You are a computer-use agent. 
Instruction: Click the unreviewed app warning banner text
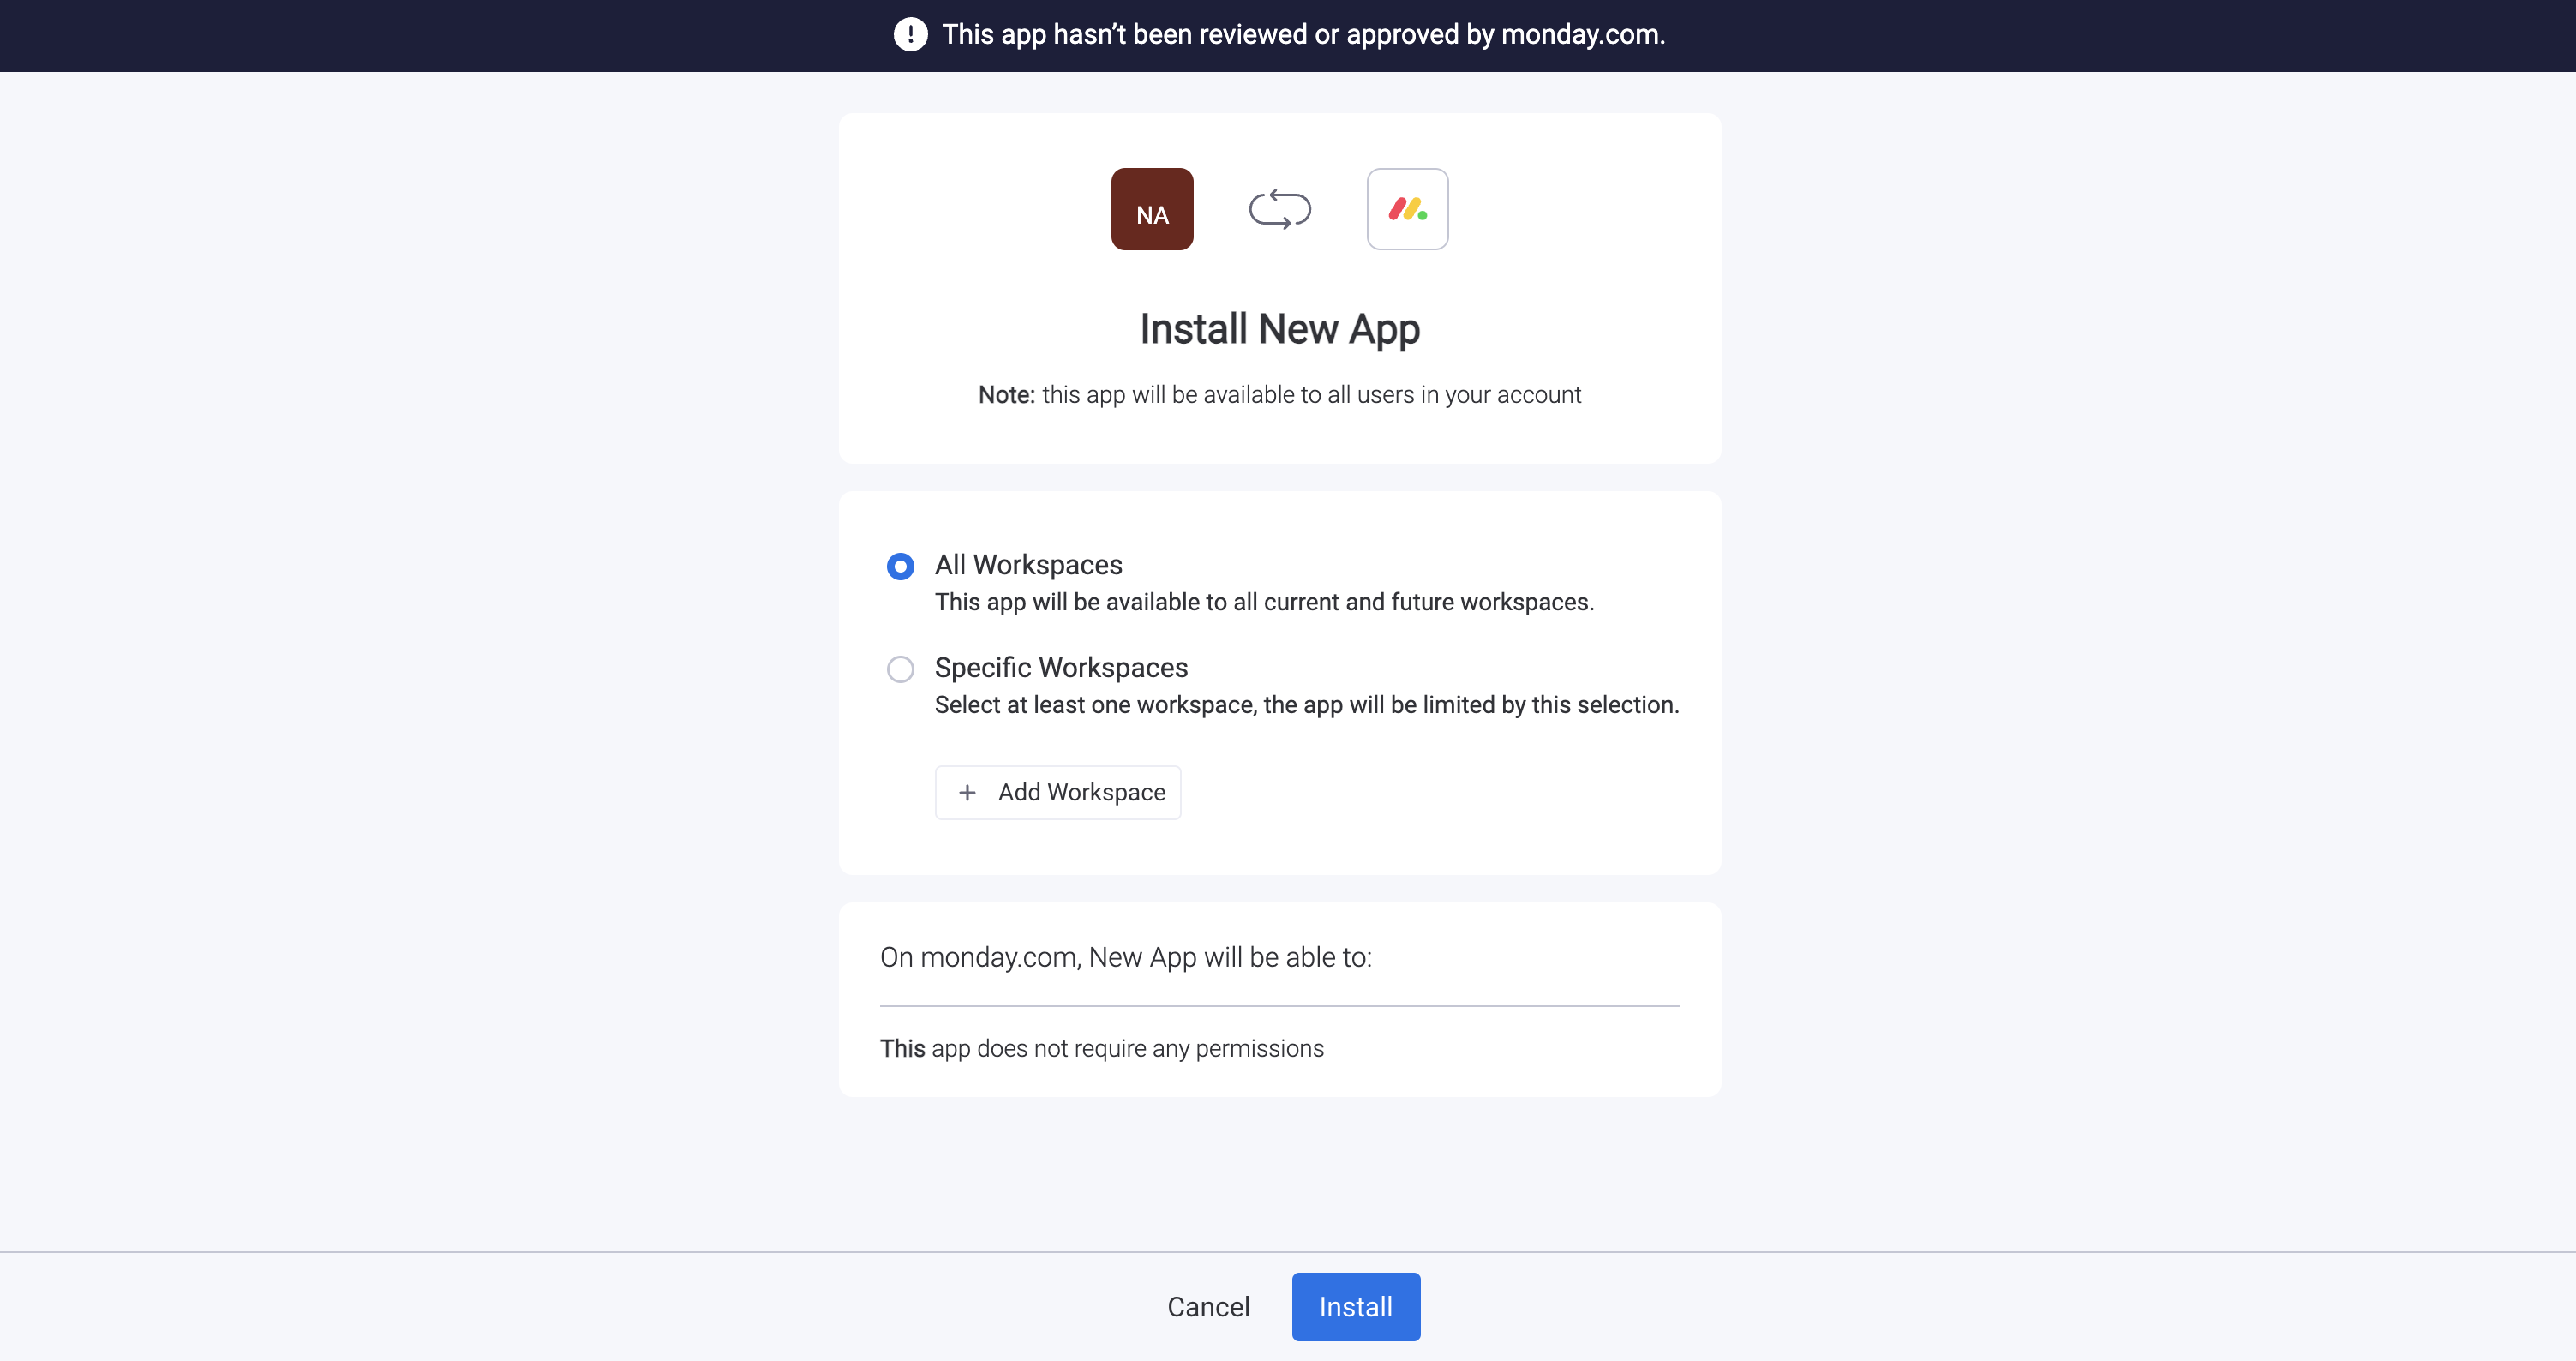(1303, 35)
